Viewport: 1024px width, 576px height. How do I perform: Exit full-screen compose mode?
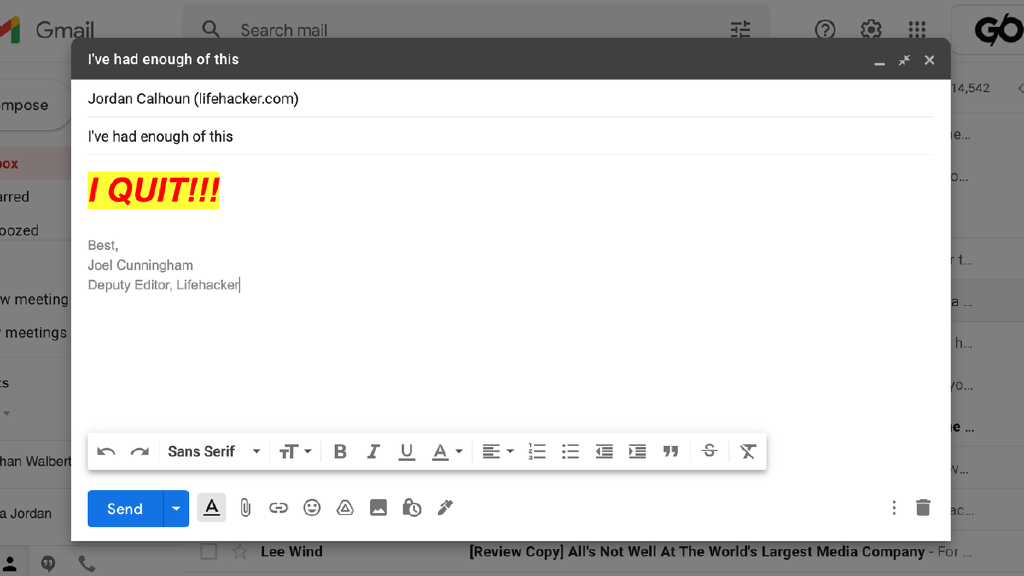coord(904,61)
